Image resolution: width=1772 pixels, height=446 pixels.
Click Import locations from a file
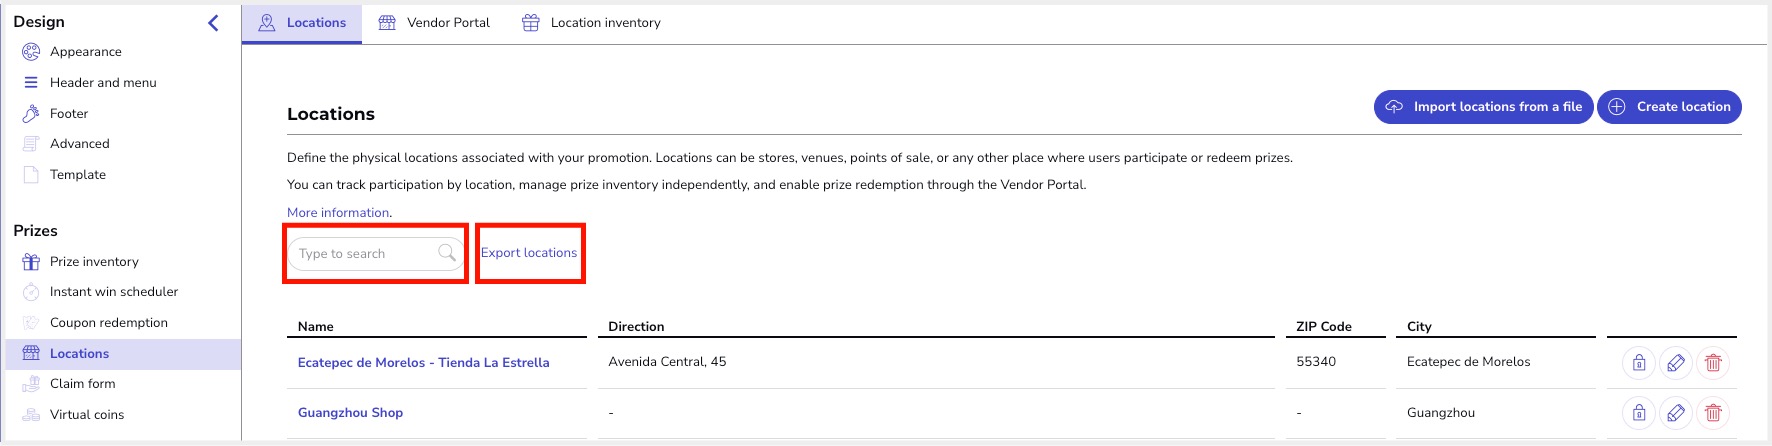coord(1483,107)
